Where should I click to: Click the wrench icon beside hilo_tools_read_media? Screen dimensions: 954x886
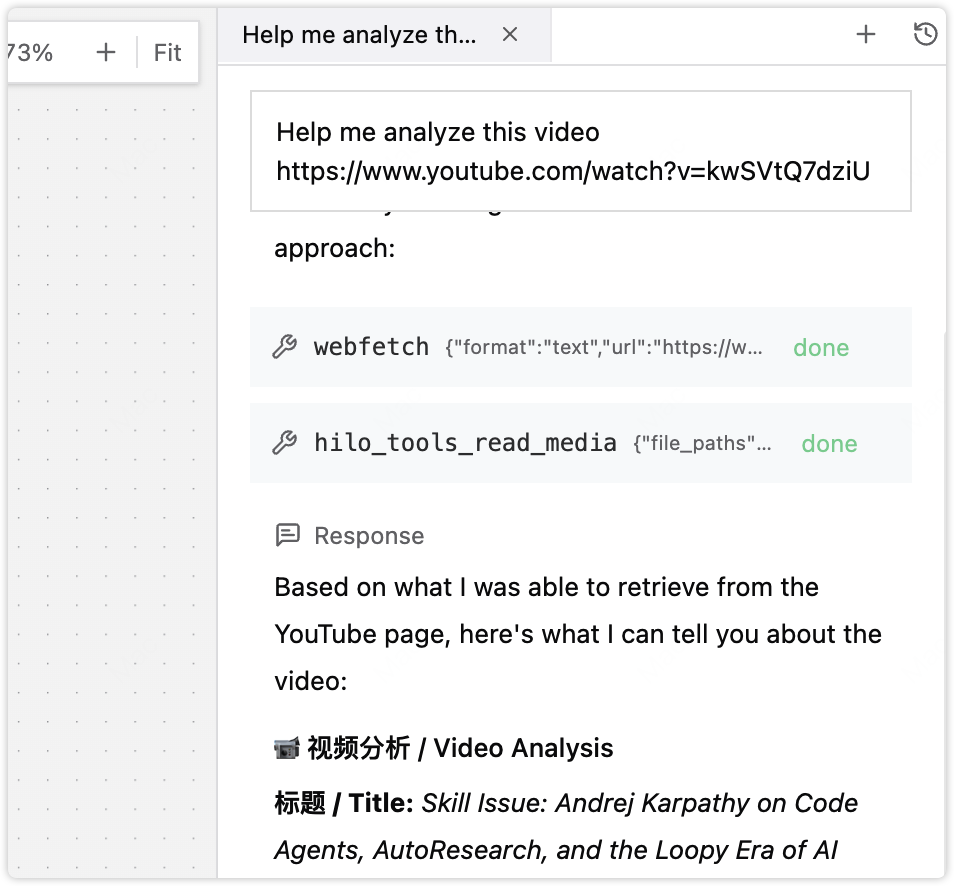(284, 443)
